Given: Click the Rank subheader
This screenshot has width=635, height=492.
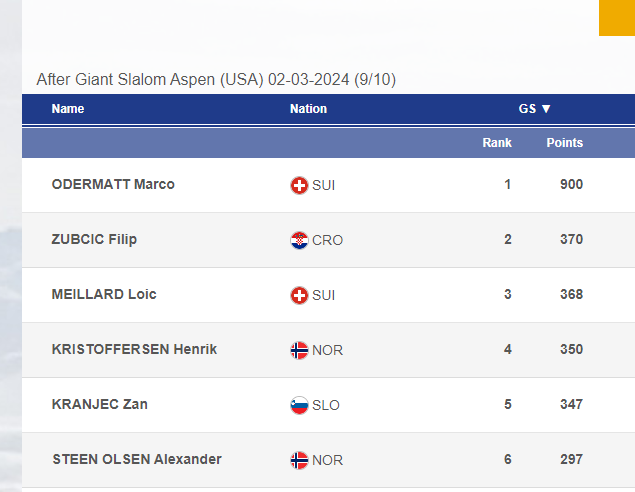Looking at the screenshot, I should coord(497,143).
